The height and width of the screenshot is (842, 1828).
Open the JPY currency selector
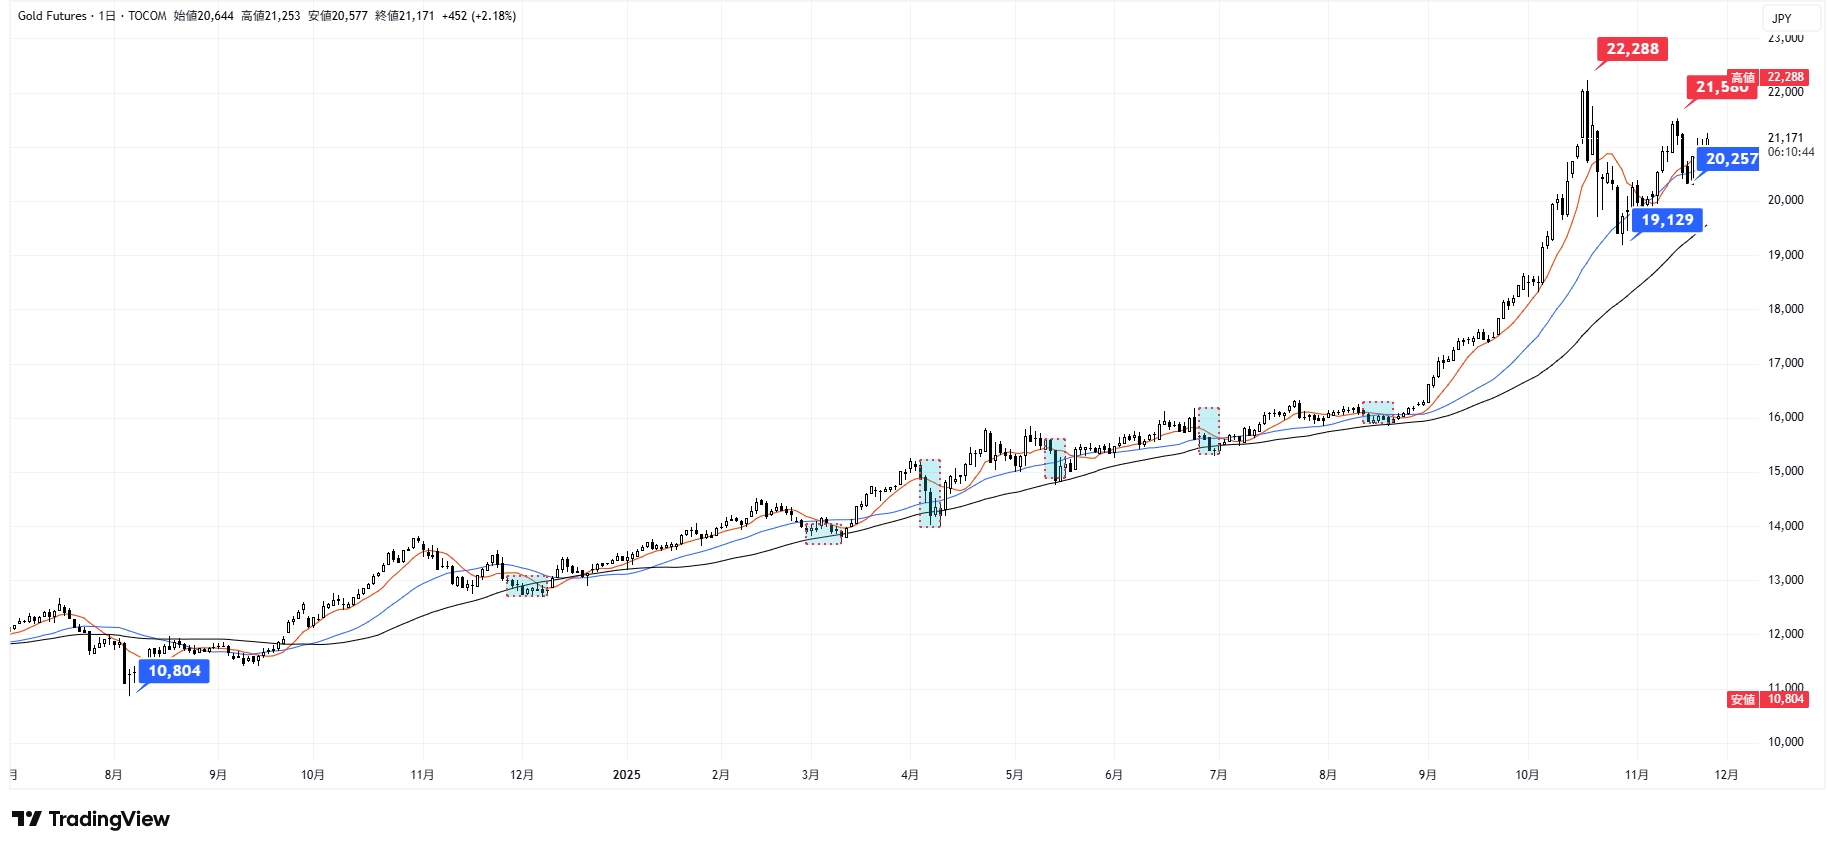coord(1782,18)
